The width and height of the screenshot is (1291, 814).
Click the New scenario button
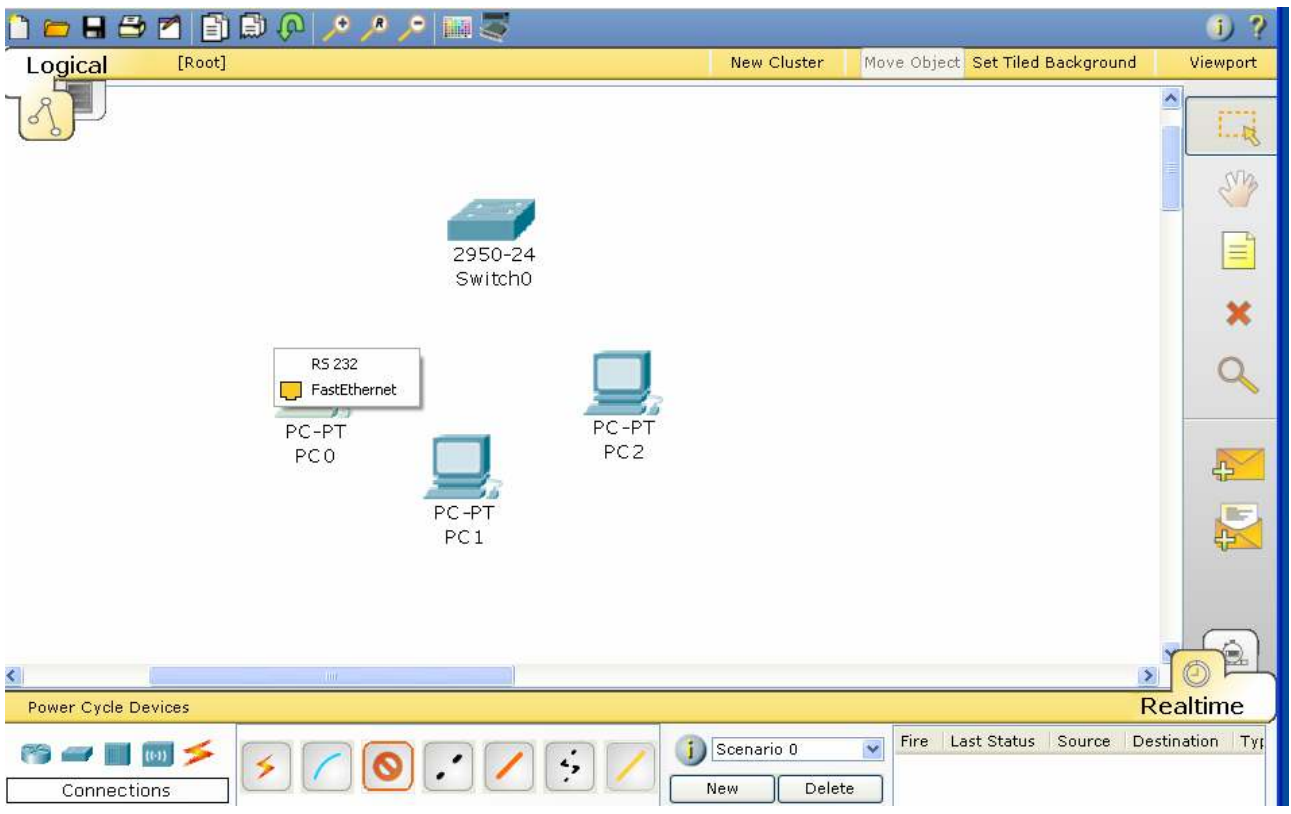tap(721, 788)
